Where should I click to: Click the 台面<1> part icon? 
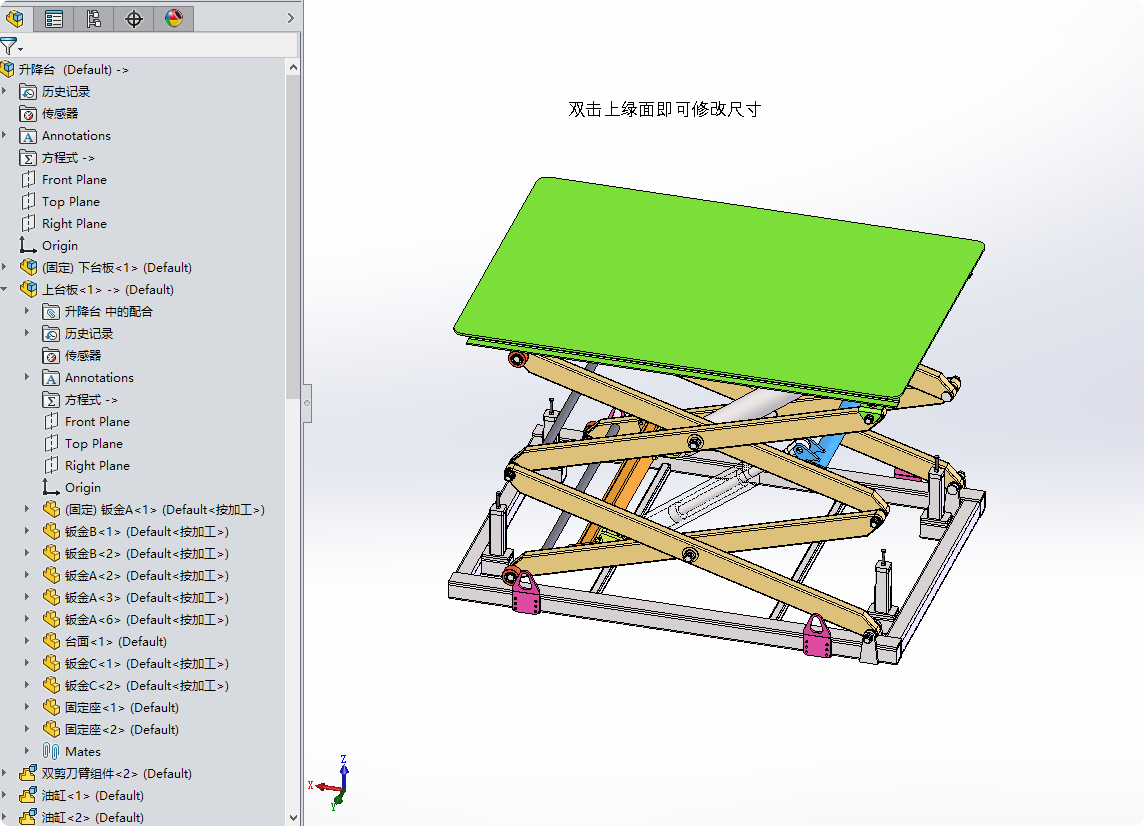coord(51,641)
